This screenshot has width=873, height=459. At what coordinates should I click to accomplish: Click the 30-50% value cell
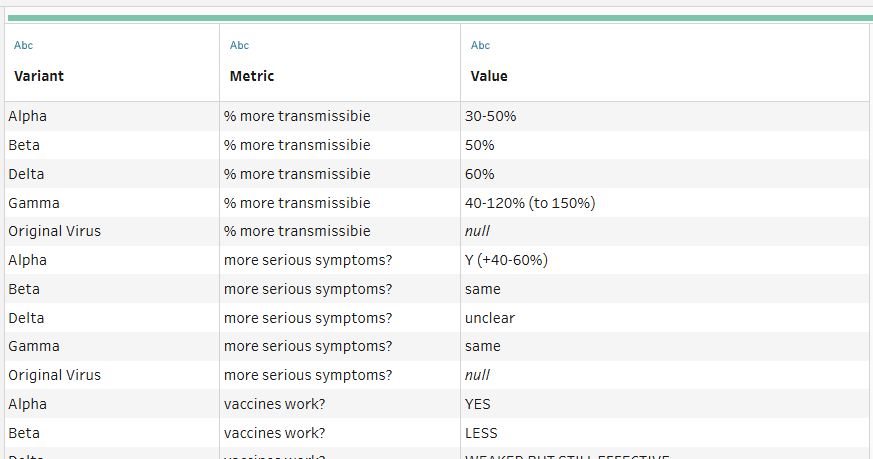click(x=490, y=116)
